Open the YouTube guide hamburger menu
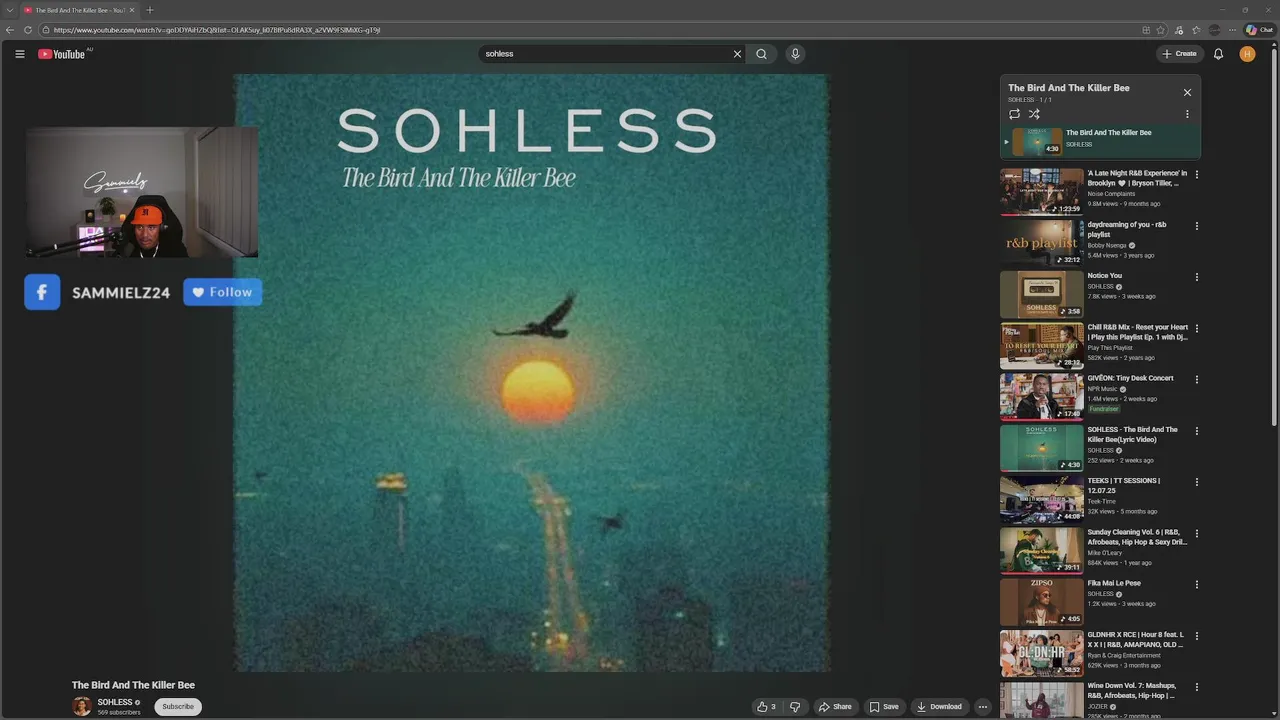Screen dimensions: 1280x720 pos(19,54)
